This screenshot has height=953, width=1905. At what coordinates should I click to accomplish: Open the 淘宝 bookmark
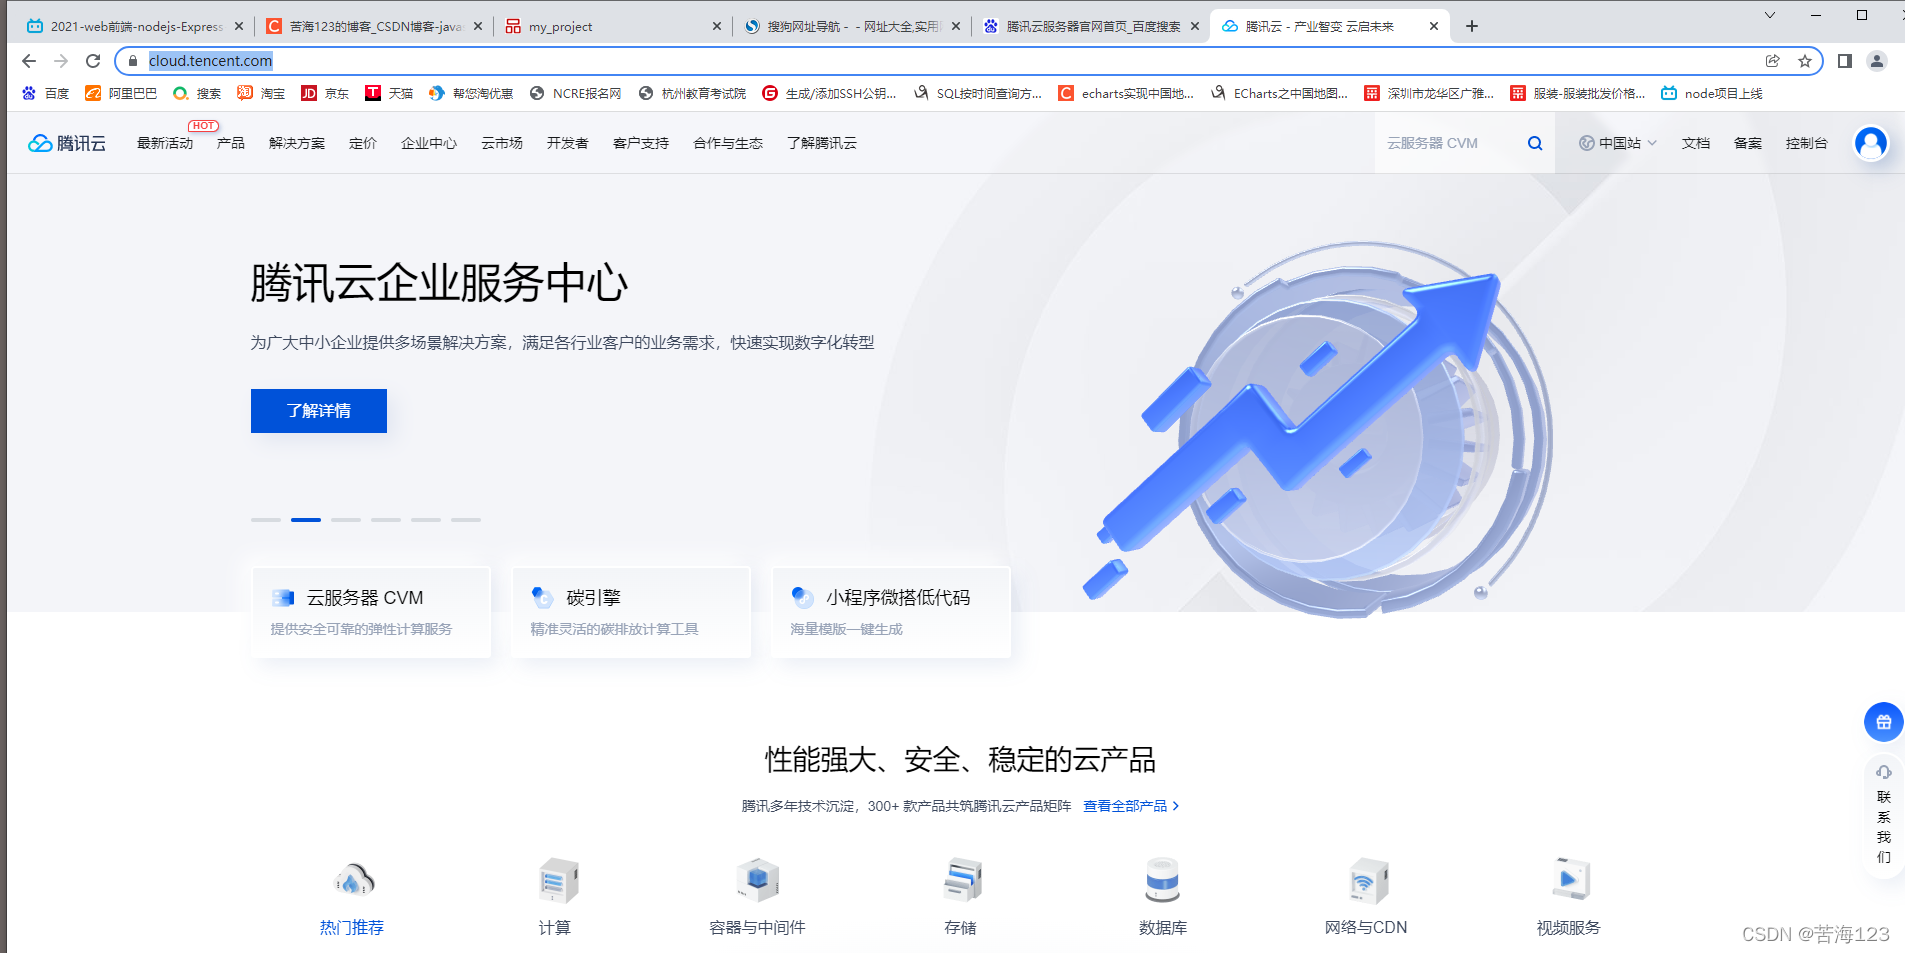pyautogui.click(x=261, y=93)
